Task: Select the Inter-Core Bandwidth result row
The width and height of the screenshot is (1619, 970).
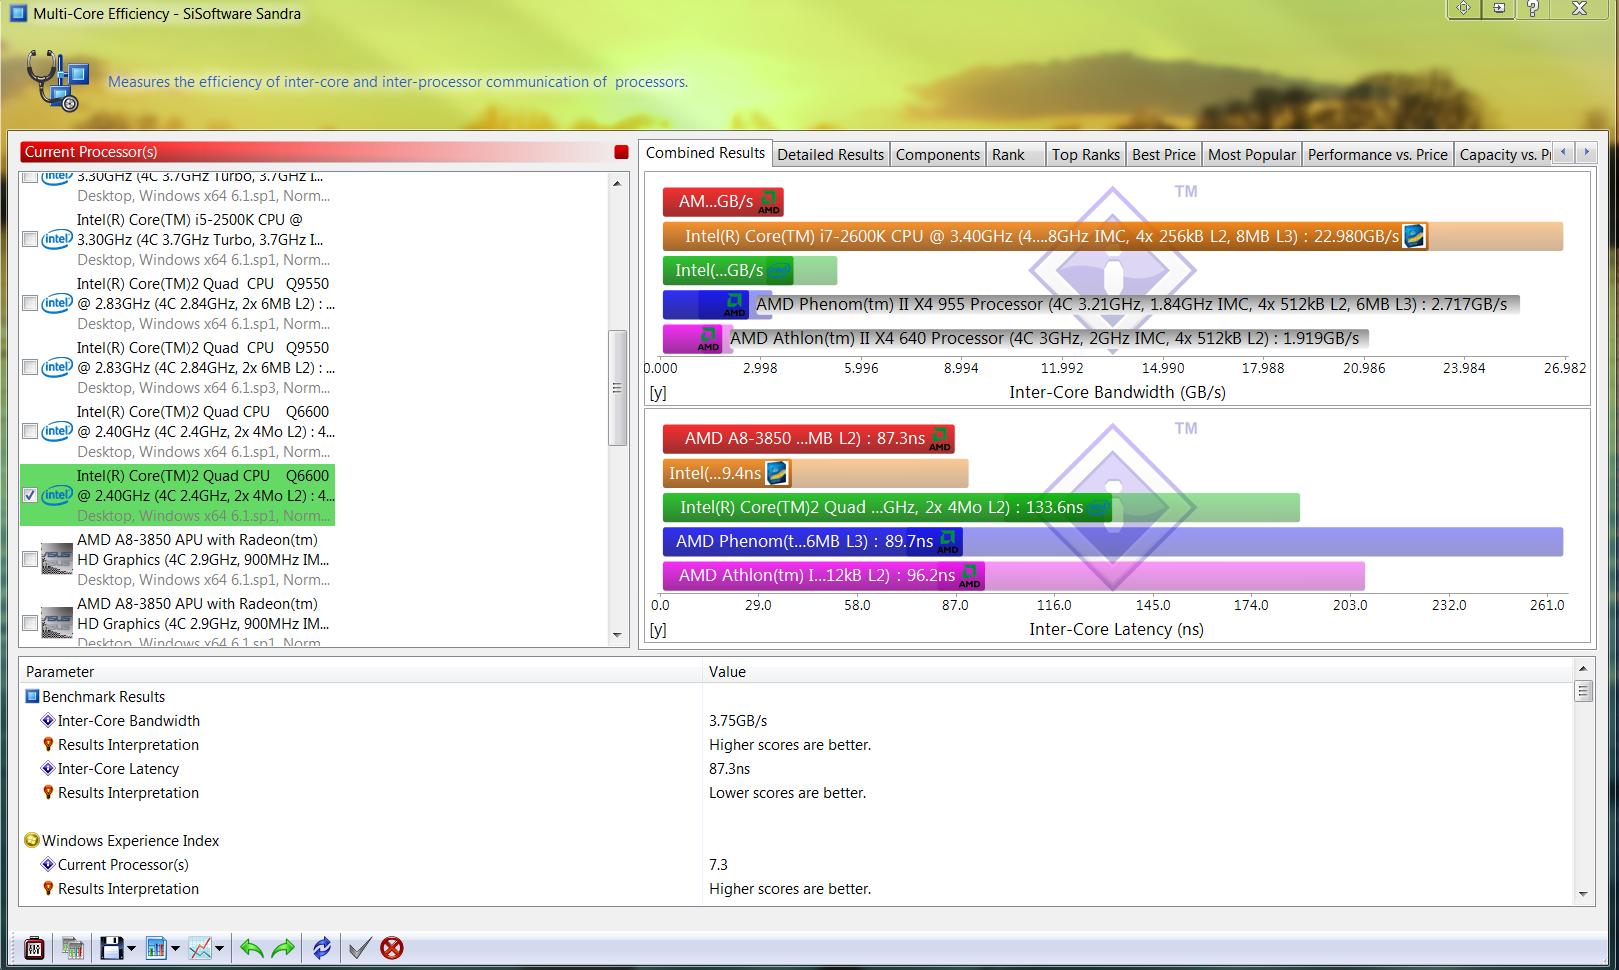Action: [796, 721]
